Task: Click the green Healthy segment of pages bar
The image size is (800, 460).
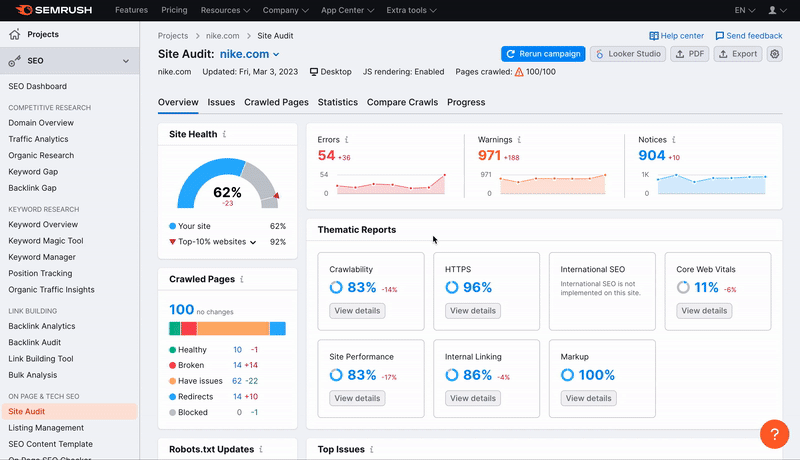Action: [x=174, y=328]
